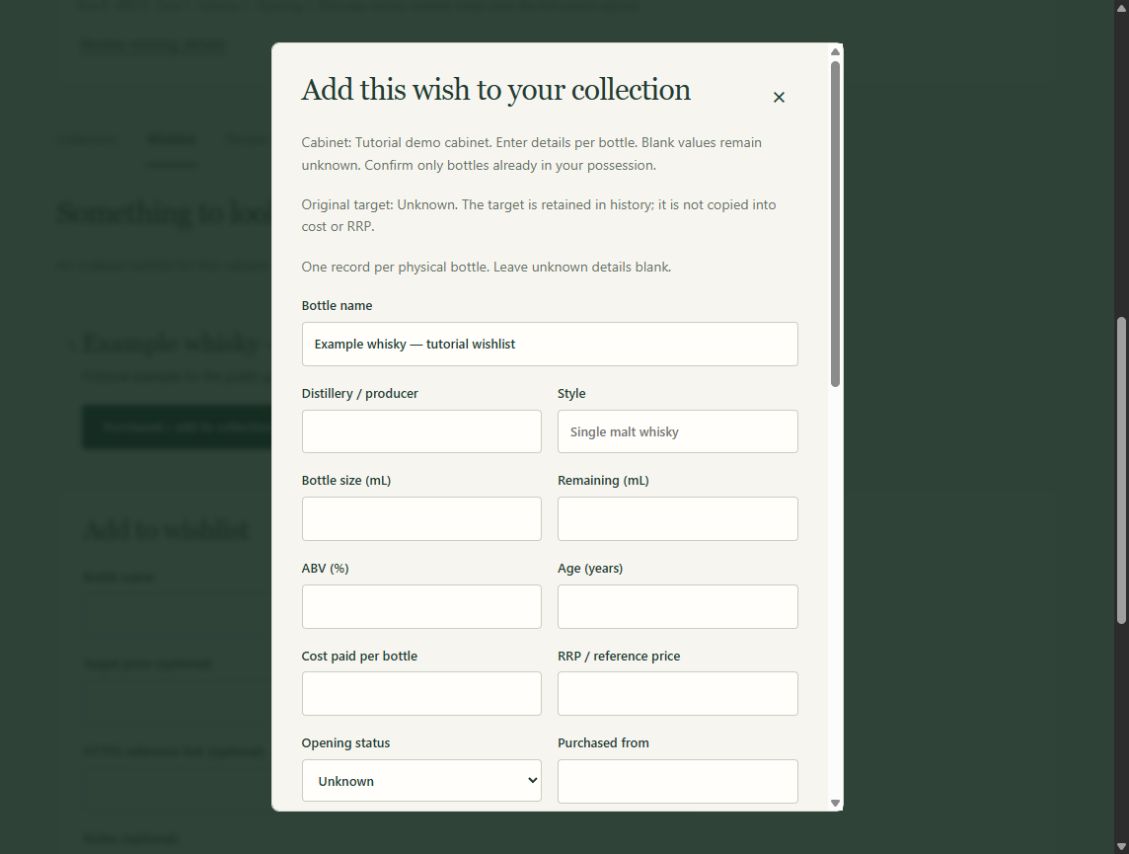The image size is (1129, 854).
Task: Click the Age (years) input
Action: 677,606
